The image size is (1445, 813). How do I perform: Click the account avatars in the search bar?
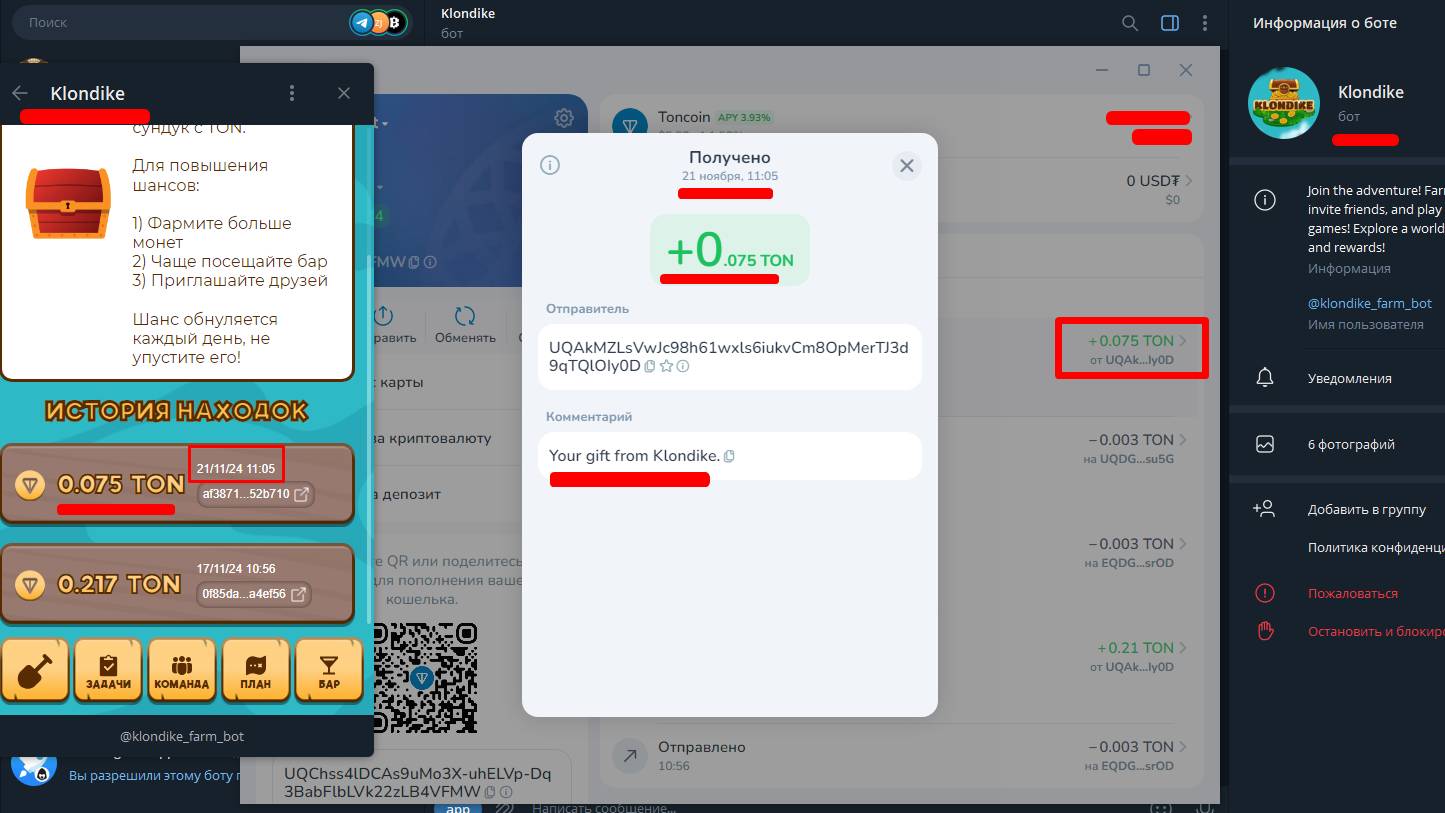click(x=379, y=22)
